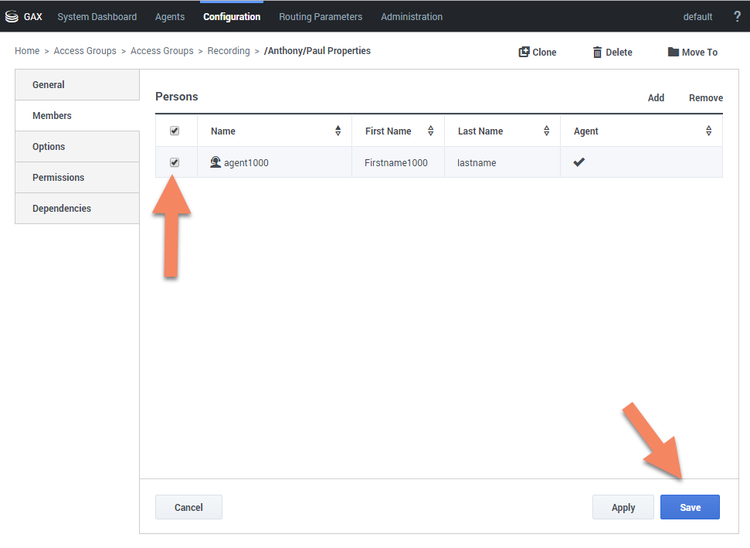Open the help question mark icon
The height and width of the screenshot is (548, 750).
click(x=736, y=17)
